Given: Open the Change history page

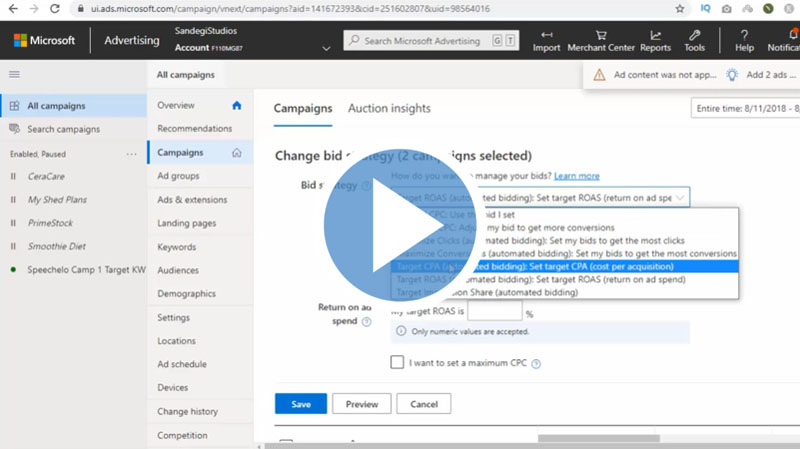Looking at the screenshot, I should point(187,411).
